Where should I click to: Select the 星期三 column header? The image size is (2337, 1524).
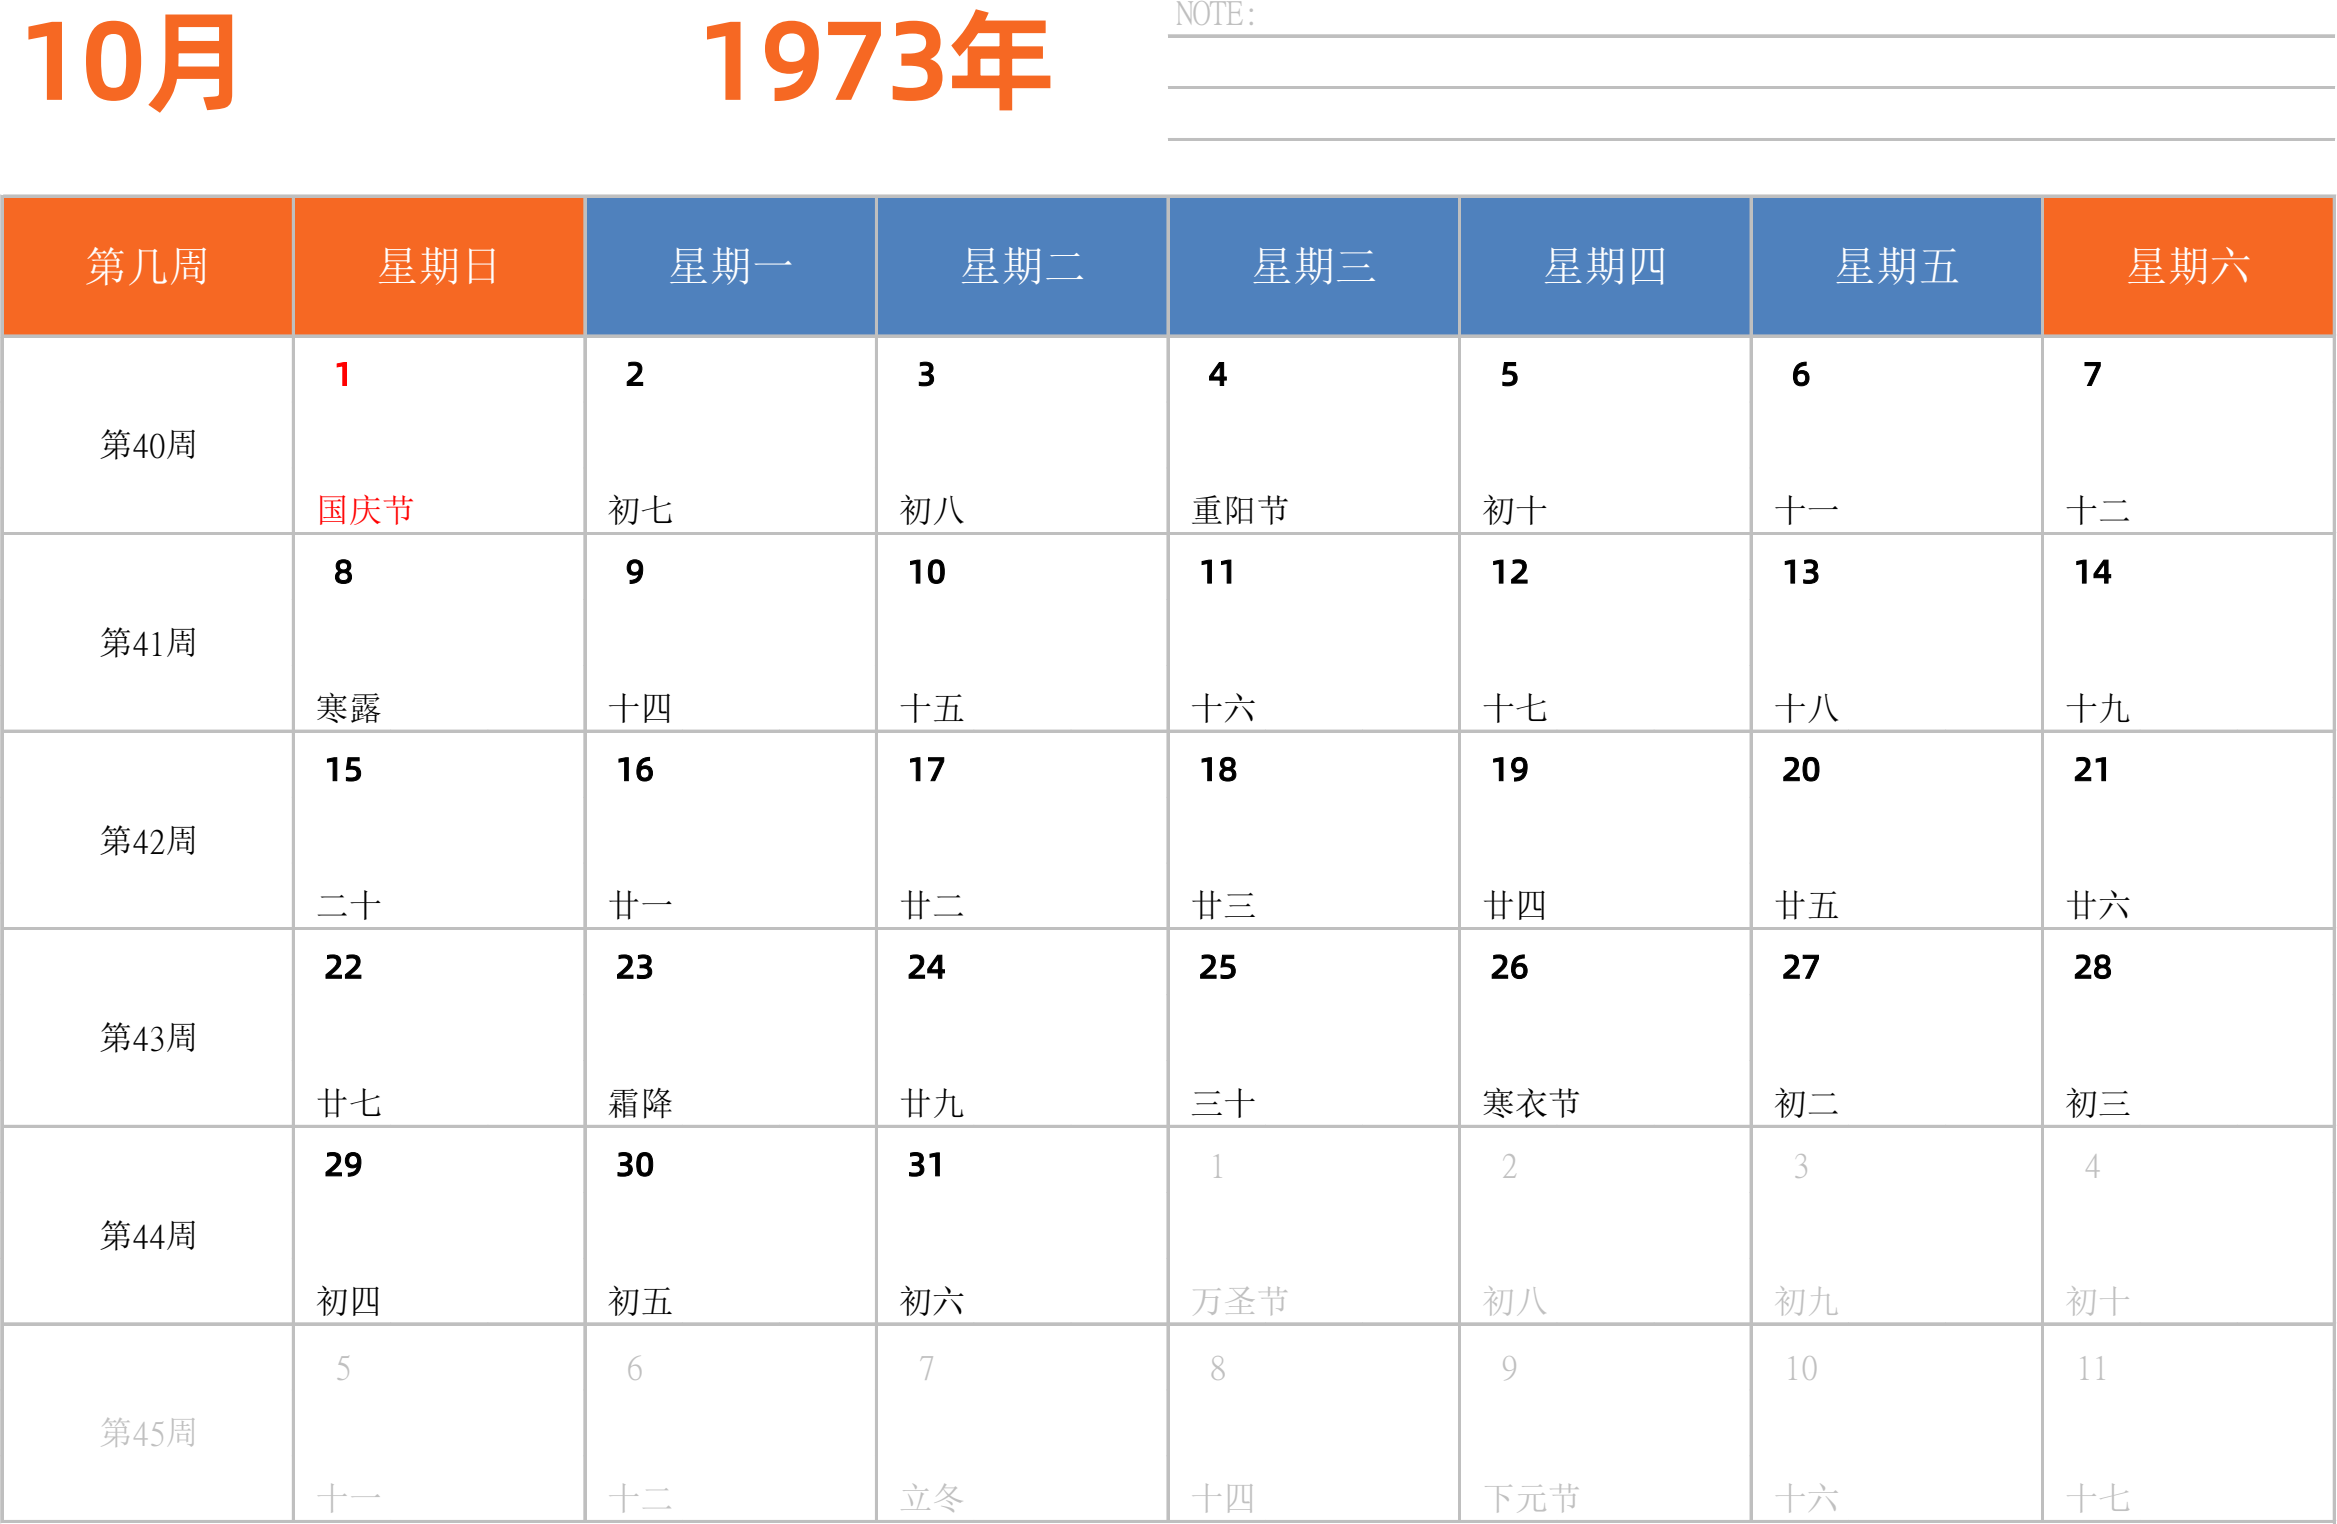coord(1314,266)
